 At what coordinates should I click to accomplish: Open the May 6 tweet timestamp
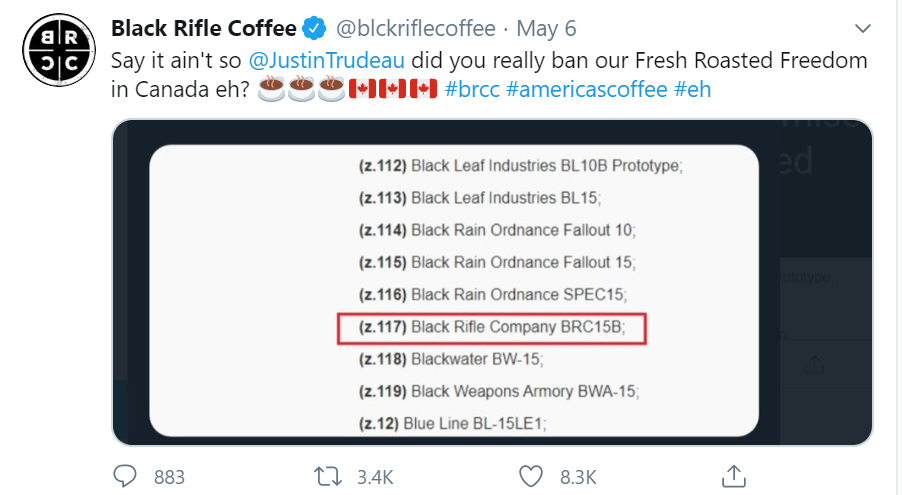click(546, 28)
